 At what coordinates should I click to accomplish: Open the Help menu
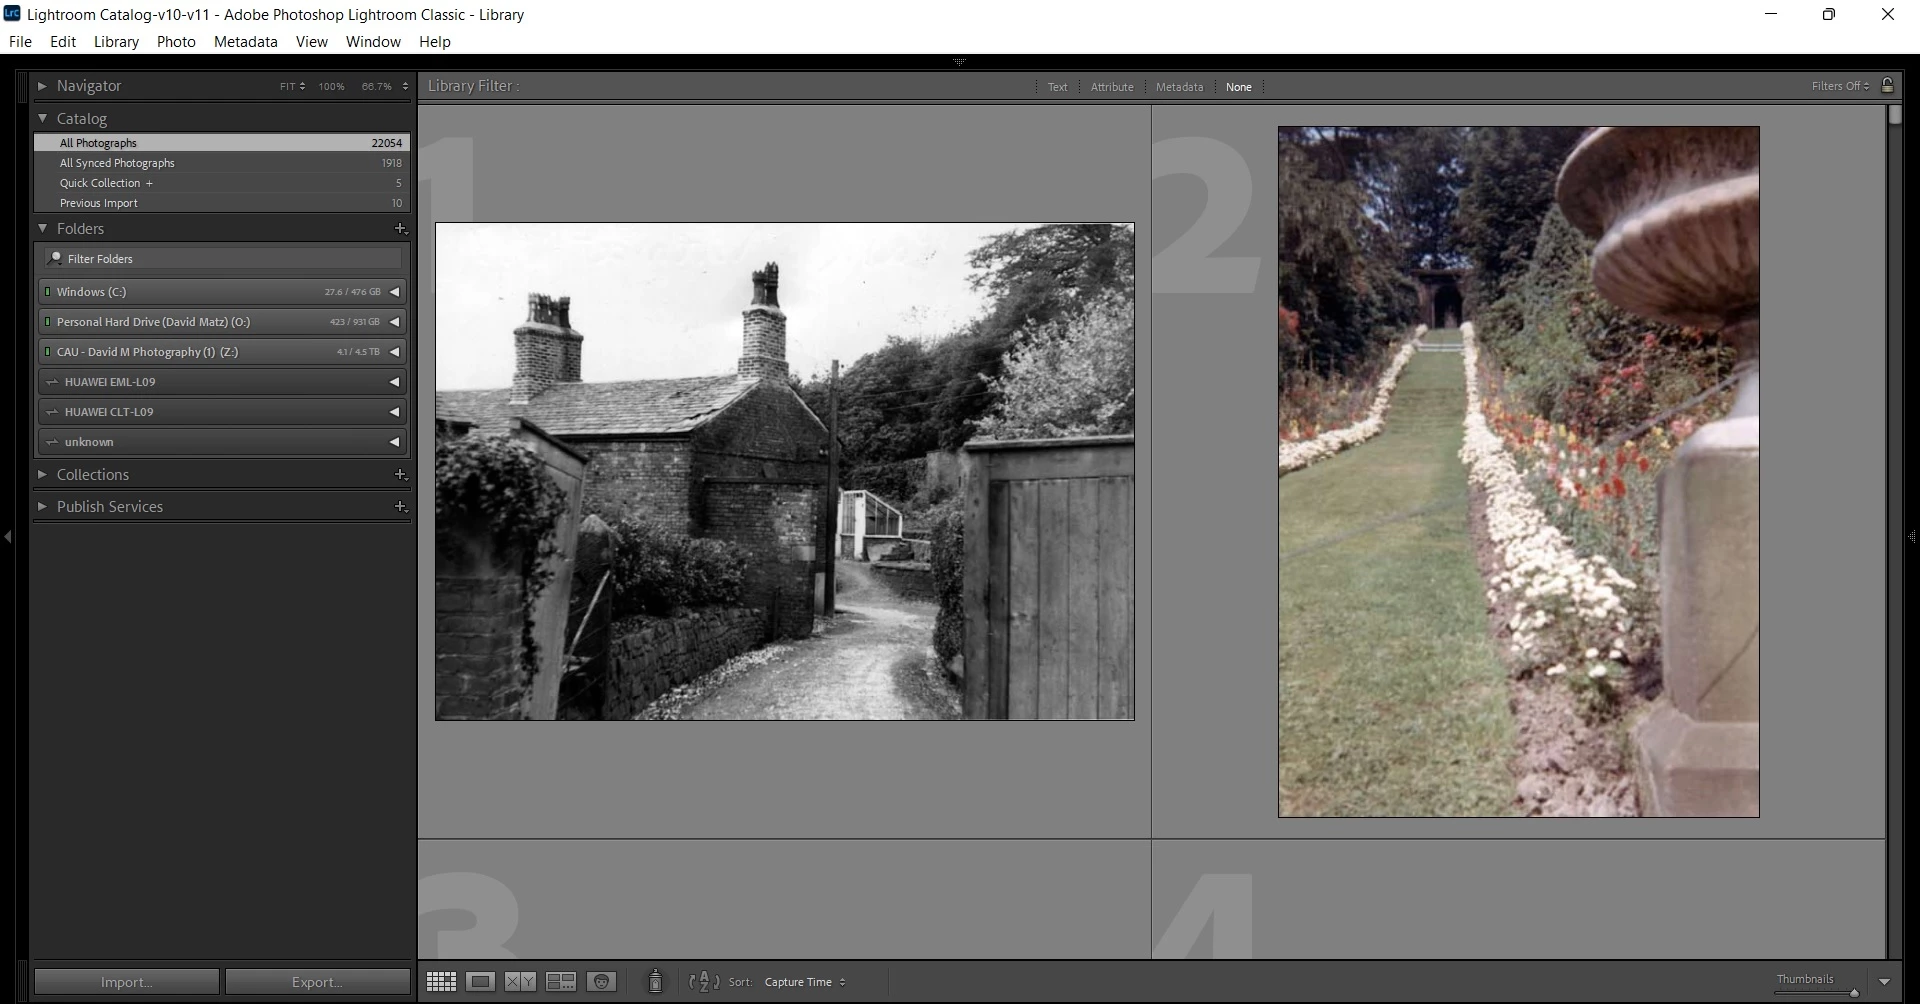(434, 42)
